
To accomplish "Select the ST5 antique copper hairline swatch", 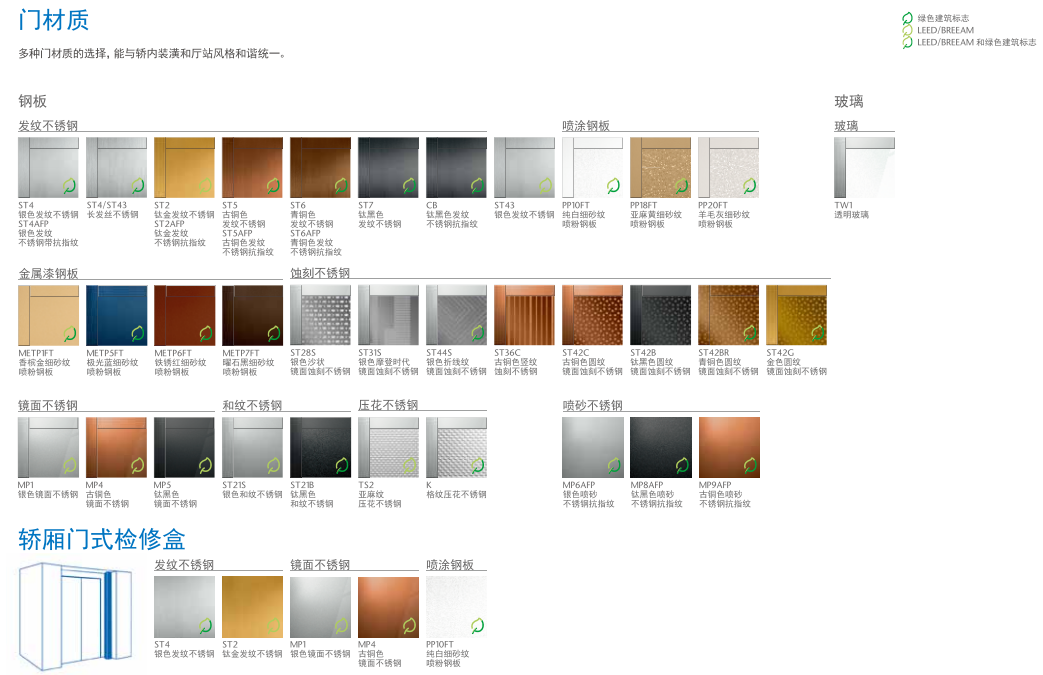I will (x=252, y=167).
